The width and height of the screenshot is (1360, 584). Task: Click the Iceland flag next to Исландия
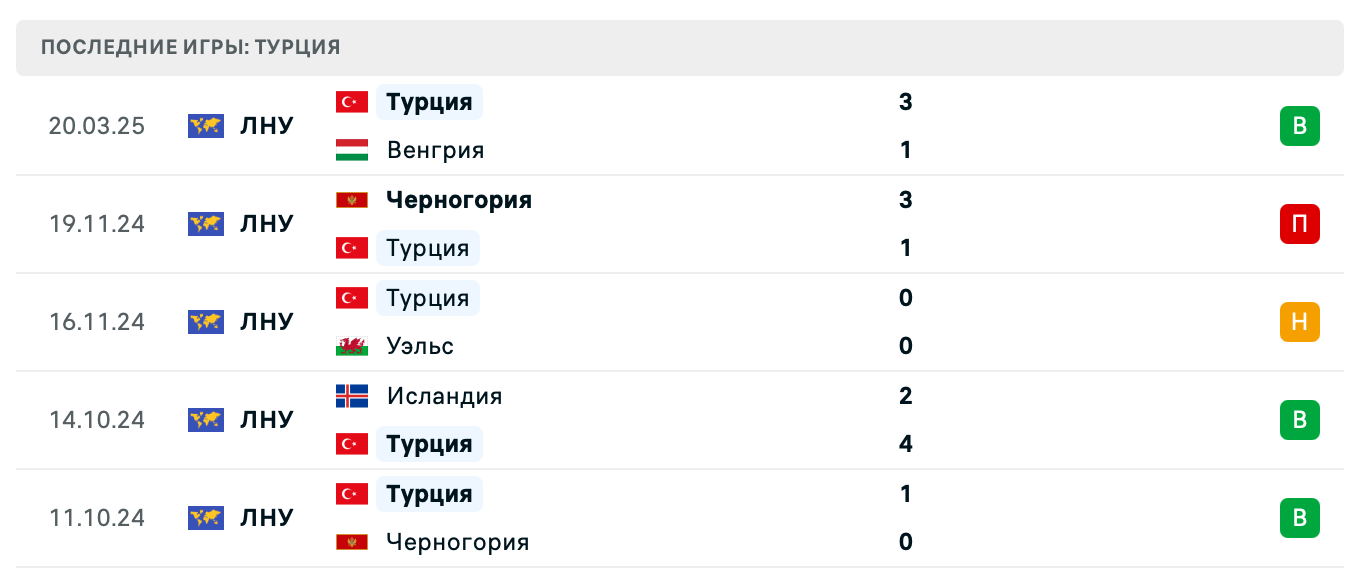[x=352, y=396]
